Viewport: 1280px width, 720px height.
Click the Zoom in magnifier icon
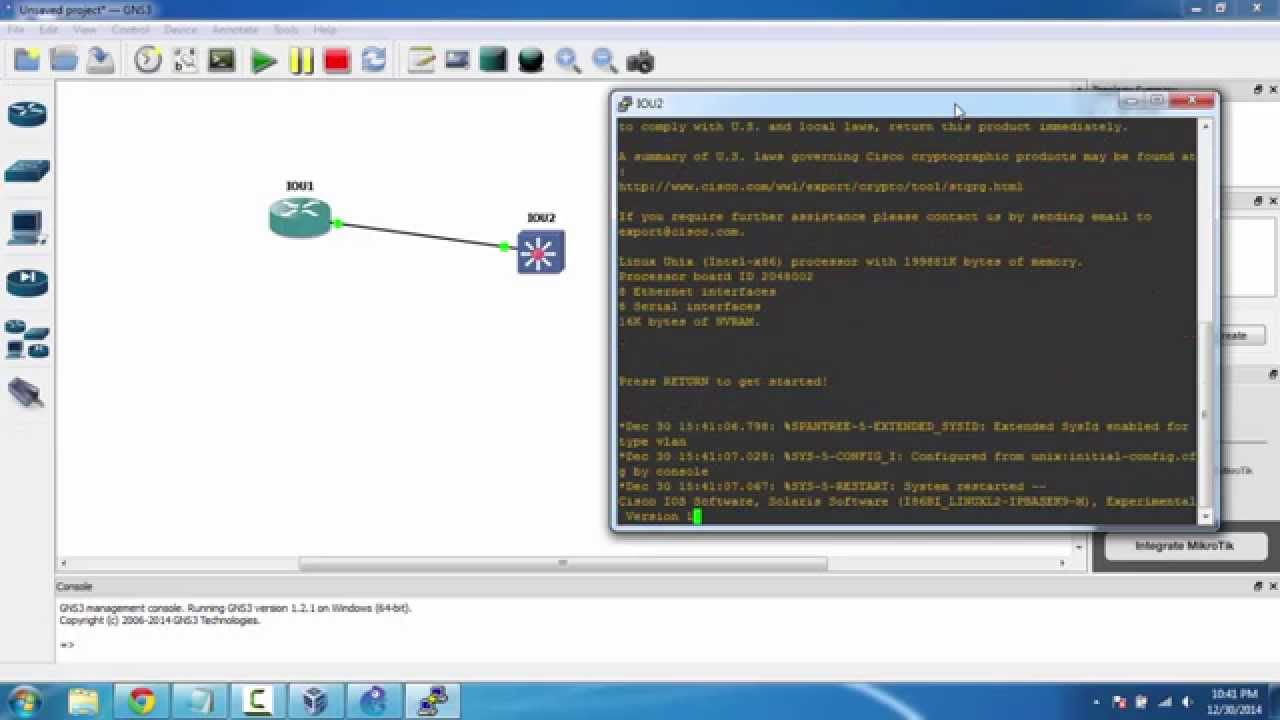(x=568, y=60)
